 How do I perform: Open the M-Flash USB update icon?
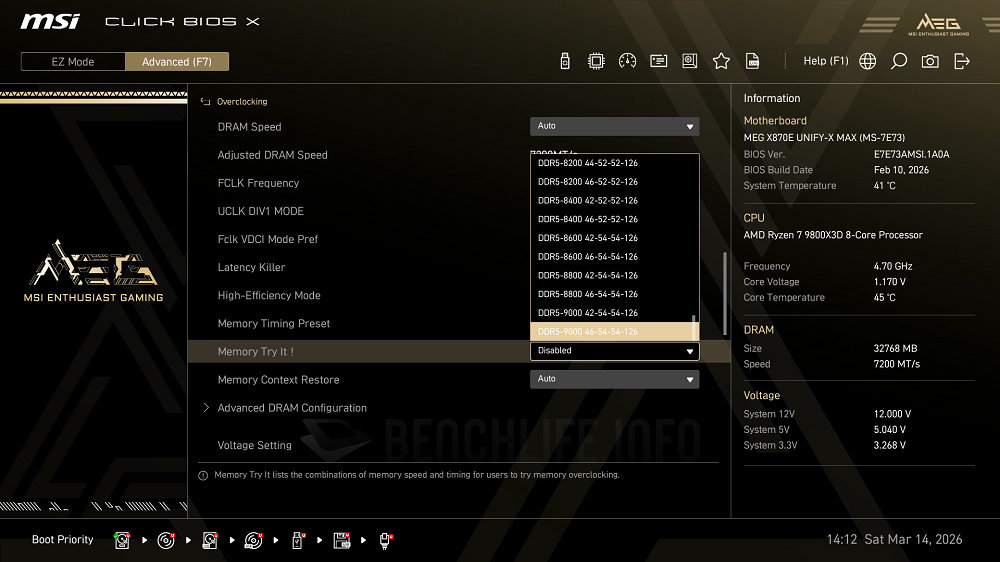(564, 61)
